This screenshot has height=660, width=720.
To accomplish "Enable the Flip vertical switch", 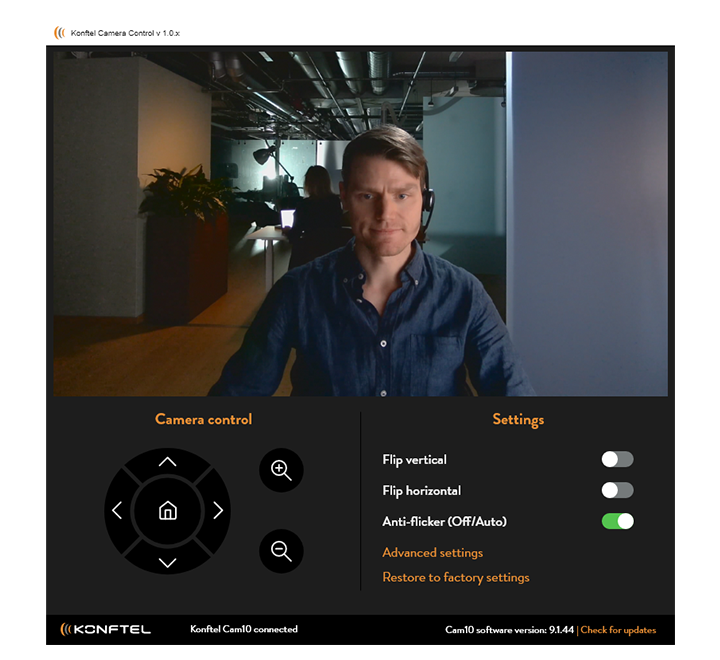I will (x=617, y=460).
